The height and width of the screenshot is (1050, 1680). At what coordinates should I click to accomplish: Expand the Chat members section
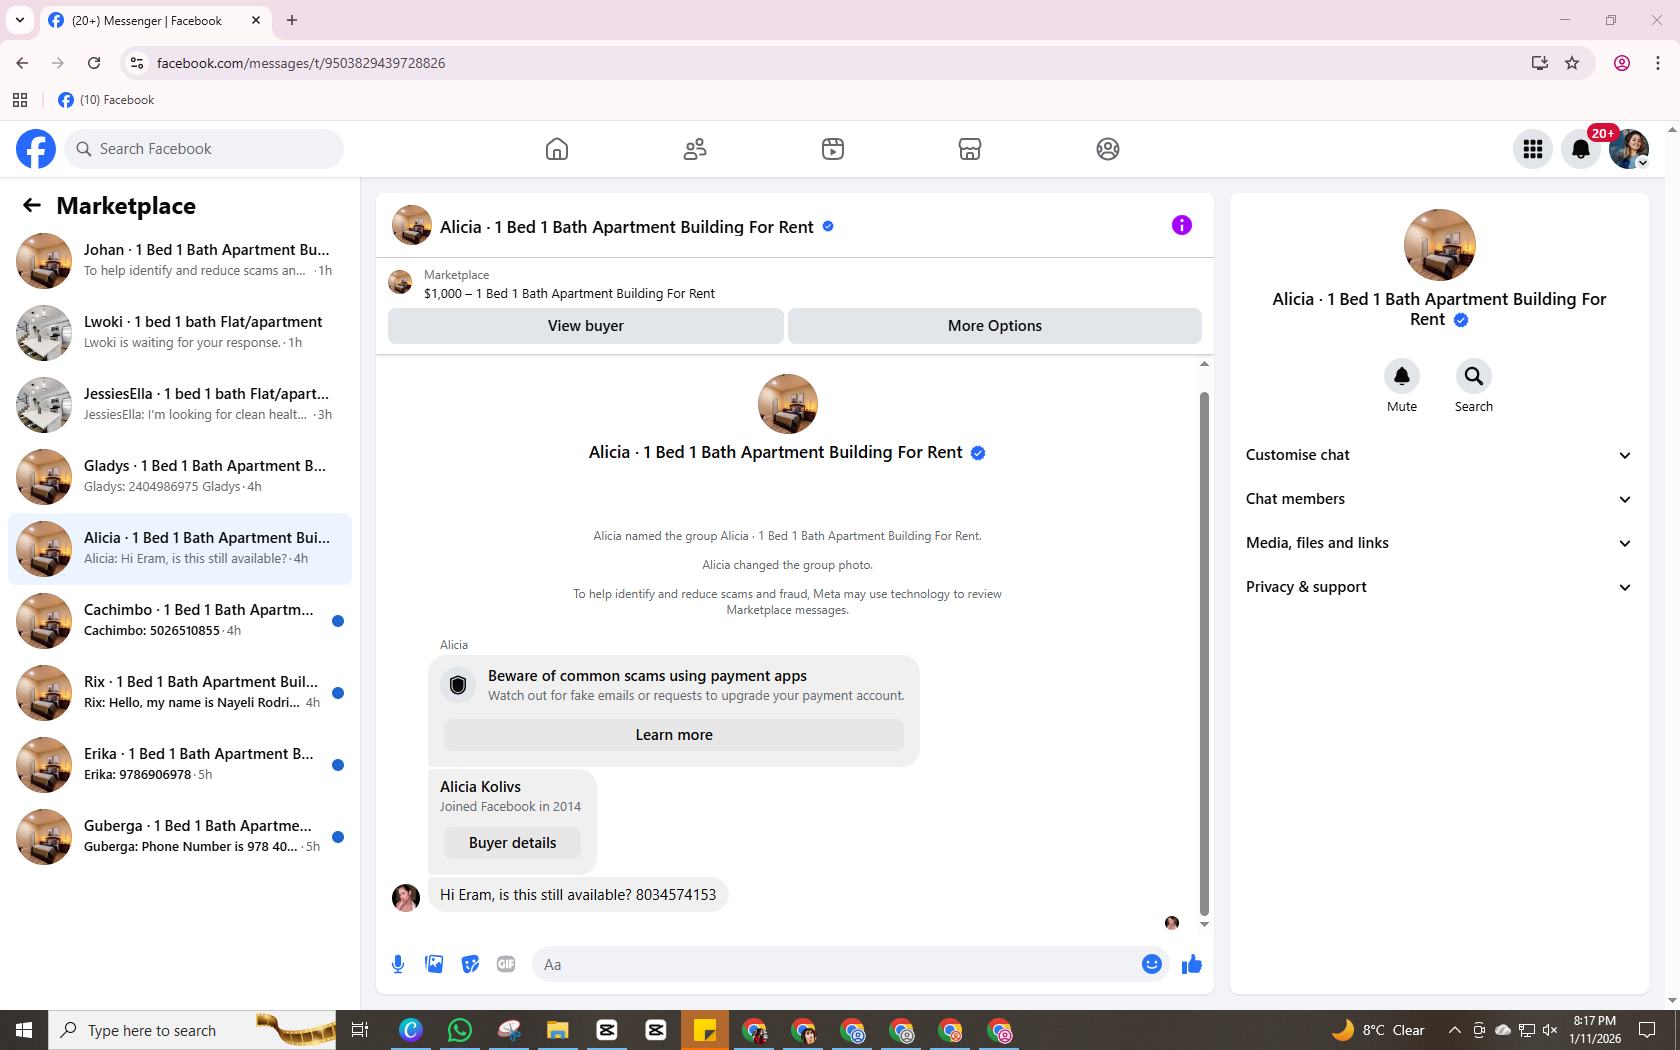(x=1439, y=499)
